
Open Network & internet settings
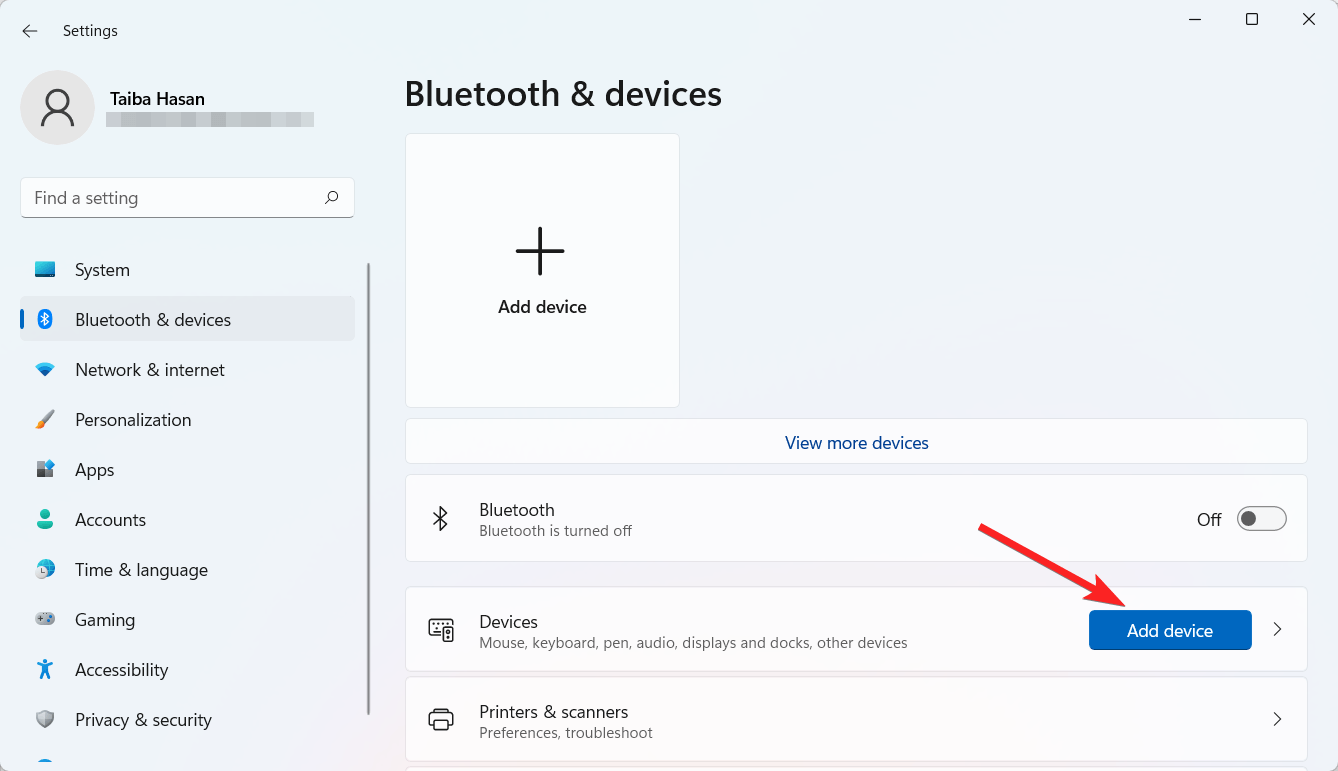[187, 370]
